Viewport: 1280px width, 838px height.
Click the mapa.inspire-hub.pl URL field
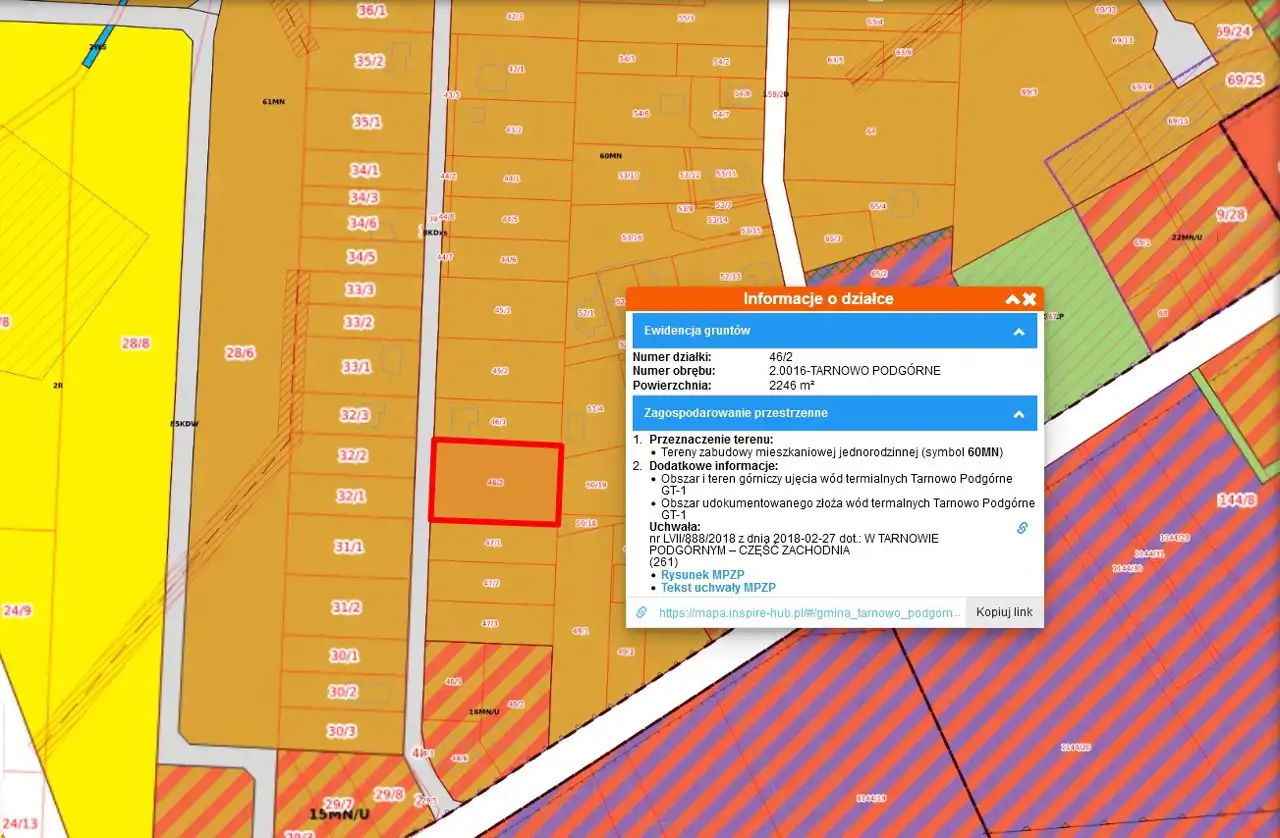pyautogui.click(x=808, y=612)
